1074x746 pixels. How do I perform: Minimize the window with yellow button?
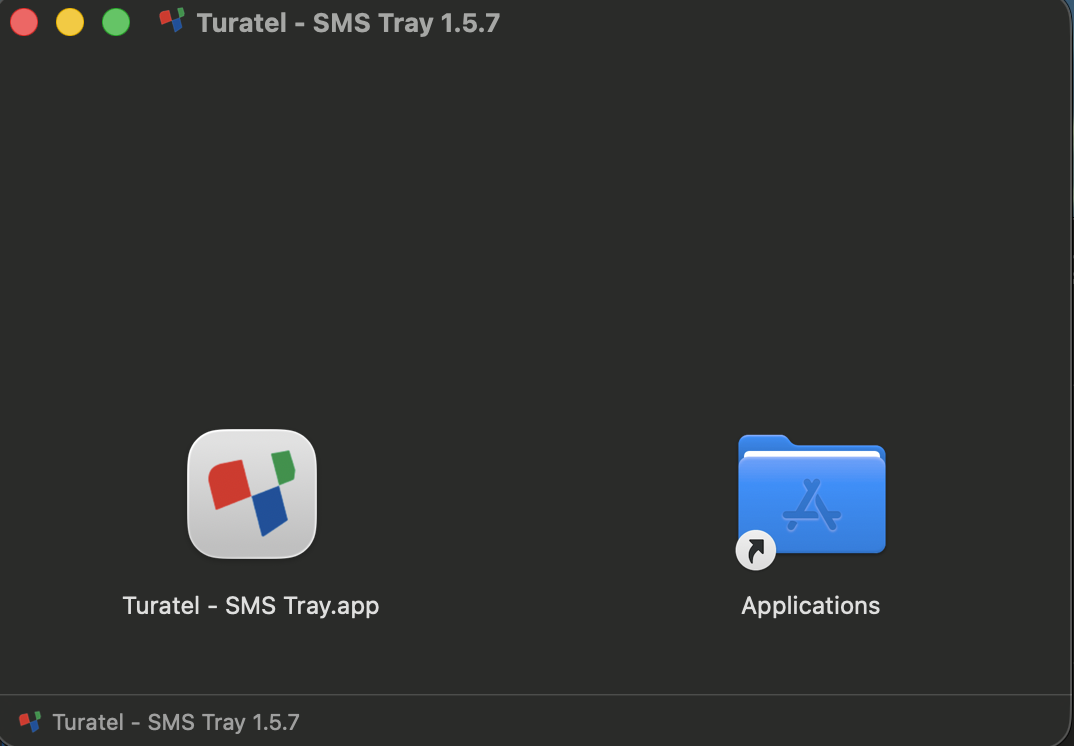(70, 22)
